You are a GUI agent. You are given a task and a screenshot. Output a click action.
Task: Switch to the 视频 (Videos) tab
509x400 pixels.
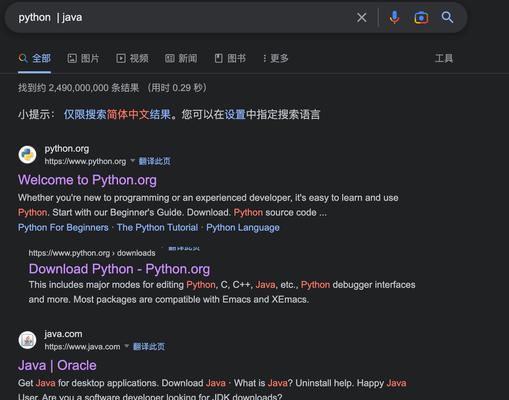(x=132, y=58)
